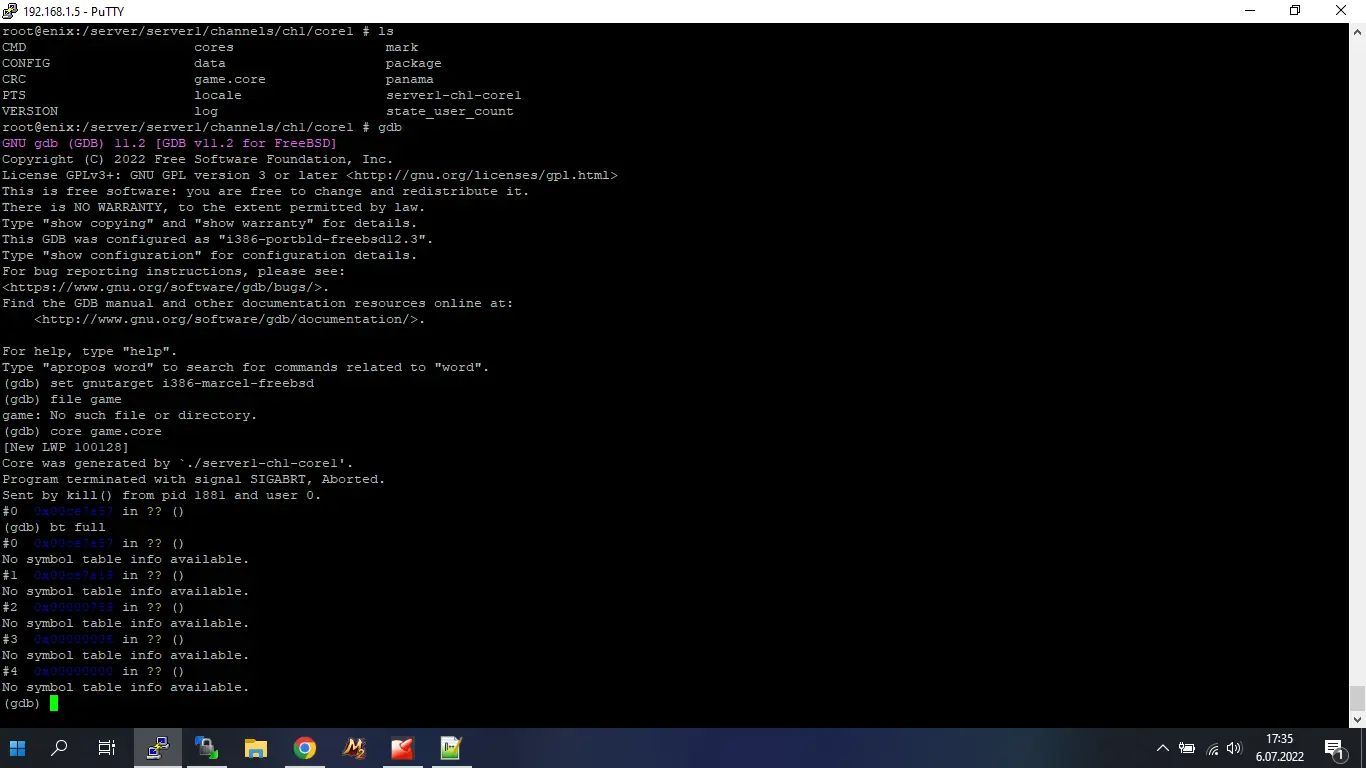The width and height of the screenshot is (1366, 768).
Task: Open File Explorer from the taskbar
Action: pyautogui.click(x=256, y=748)
